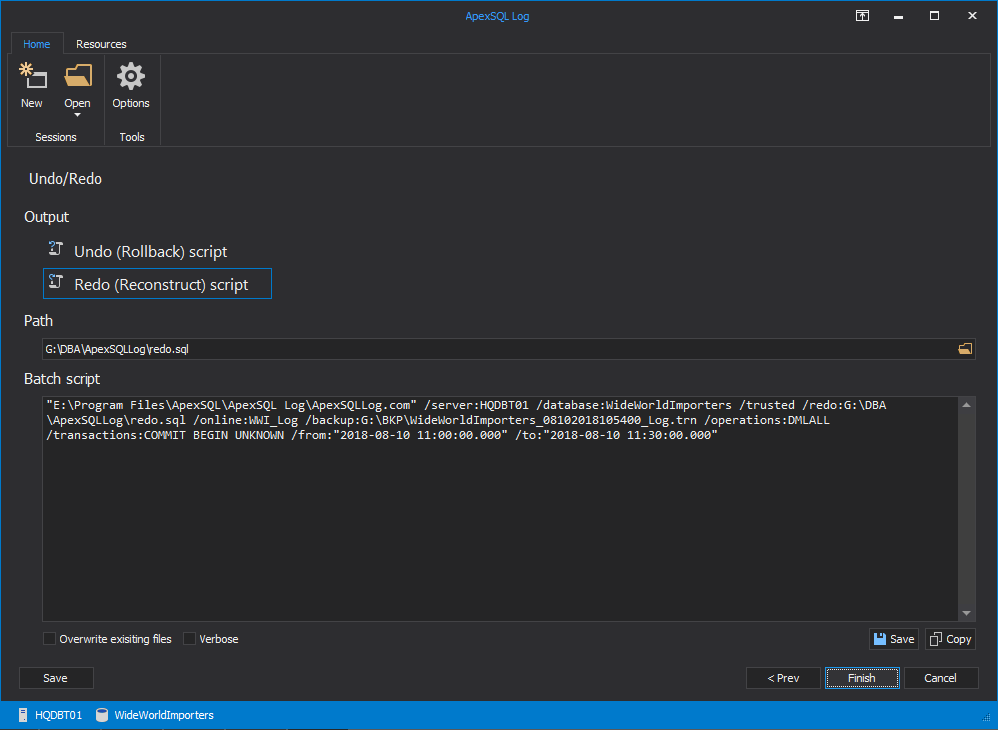
Task: Minimize the ApexSQL Log window
Action: [898, 17]
